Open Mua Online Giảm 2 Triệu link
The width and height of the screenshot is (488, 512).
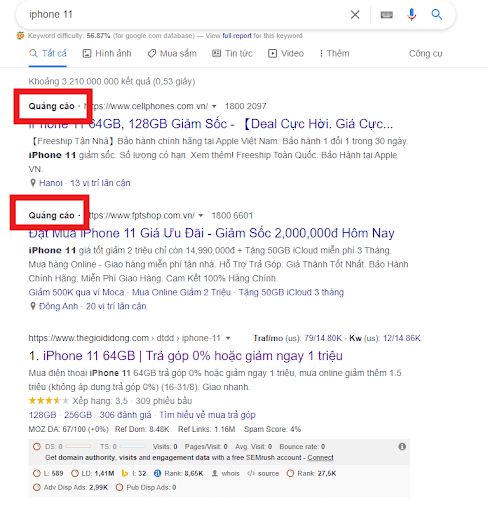coord(181,292)
